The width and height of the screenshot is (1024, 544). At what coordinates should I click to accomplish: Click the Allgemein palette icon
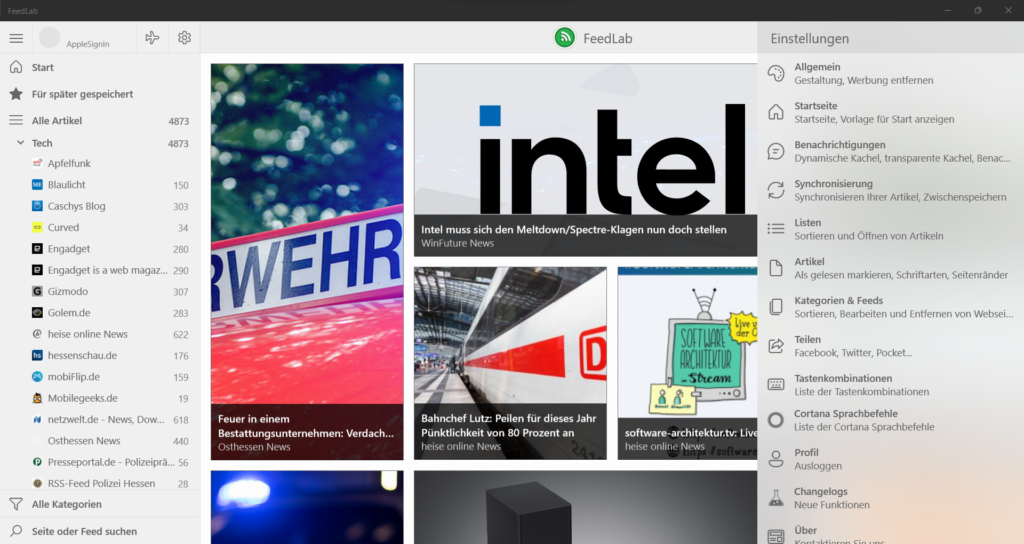click(x=775, y=73)
